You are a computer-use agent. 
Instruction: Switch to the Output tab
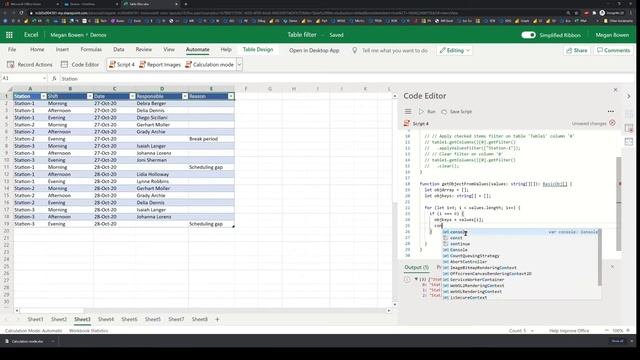[416, 267]
